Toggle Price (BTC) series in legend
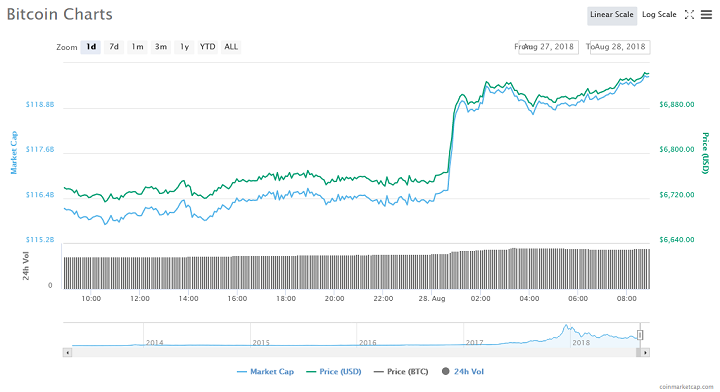This screenshot has width=720, height=392. pos(401,372)
